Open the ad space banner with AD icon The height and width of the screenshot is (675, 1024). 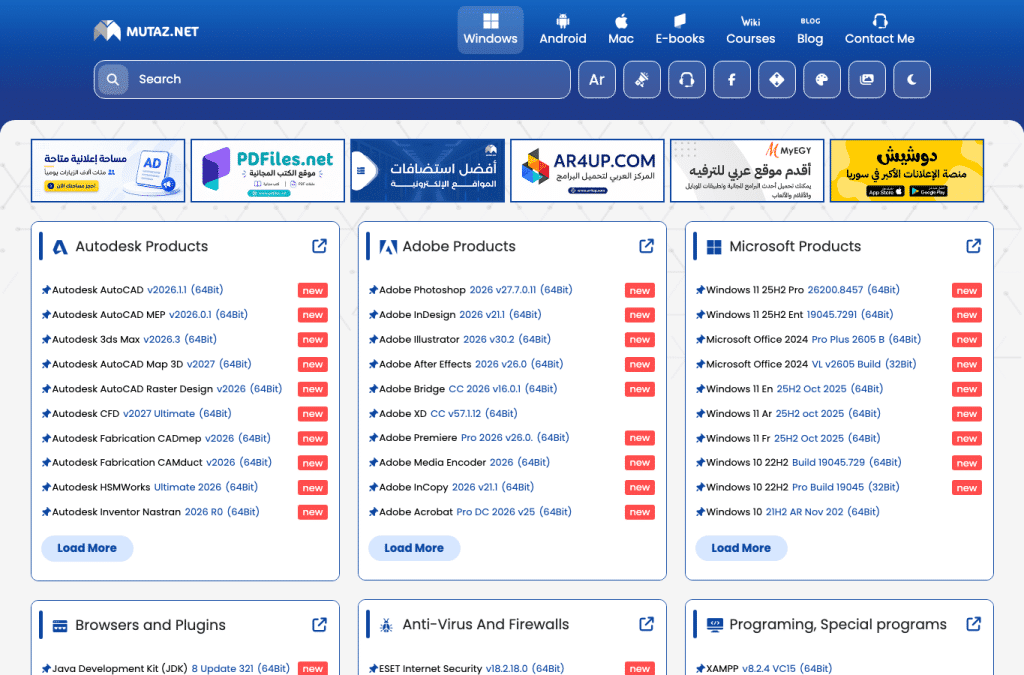(108, 170)
